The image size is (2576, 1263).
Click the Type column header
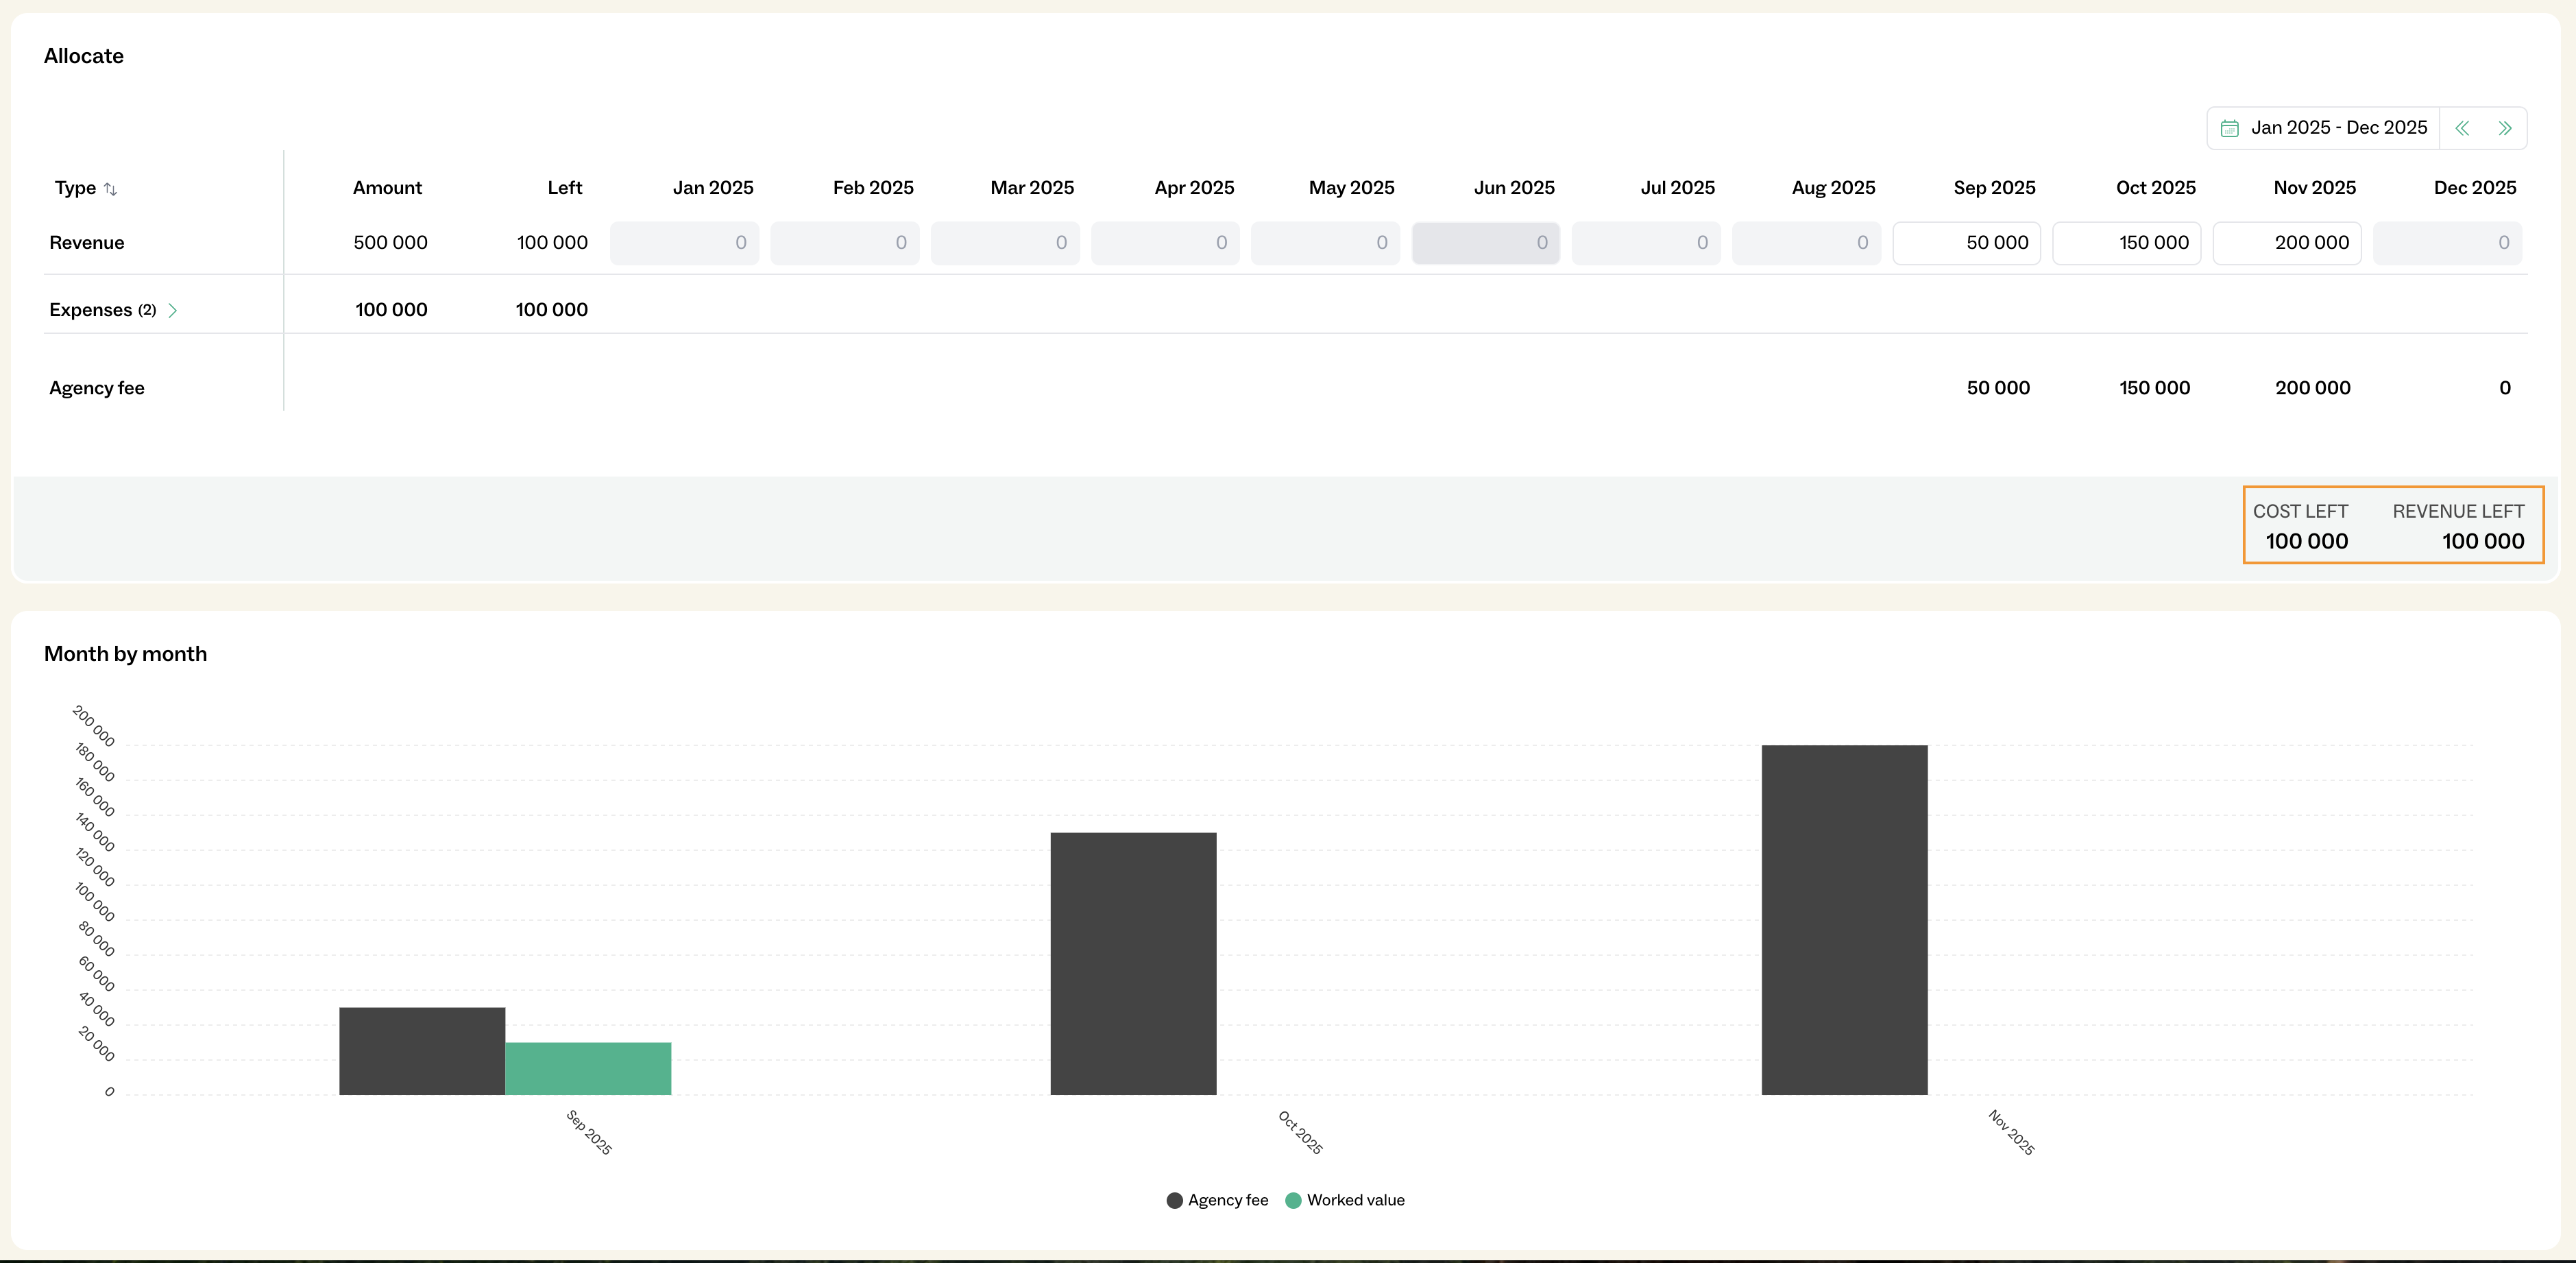click(x=75, y=188)
